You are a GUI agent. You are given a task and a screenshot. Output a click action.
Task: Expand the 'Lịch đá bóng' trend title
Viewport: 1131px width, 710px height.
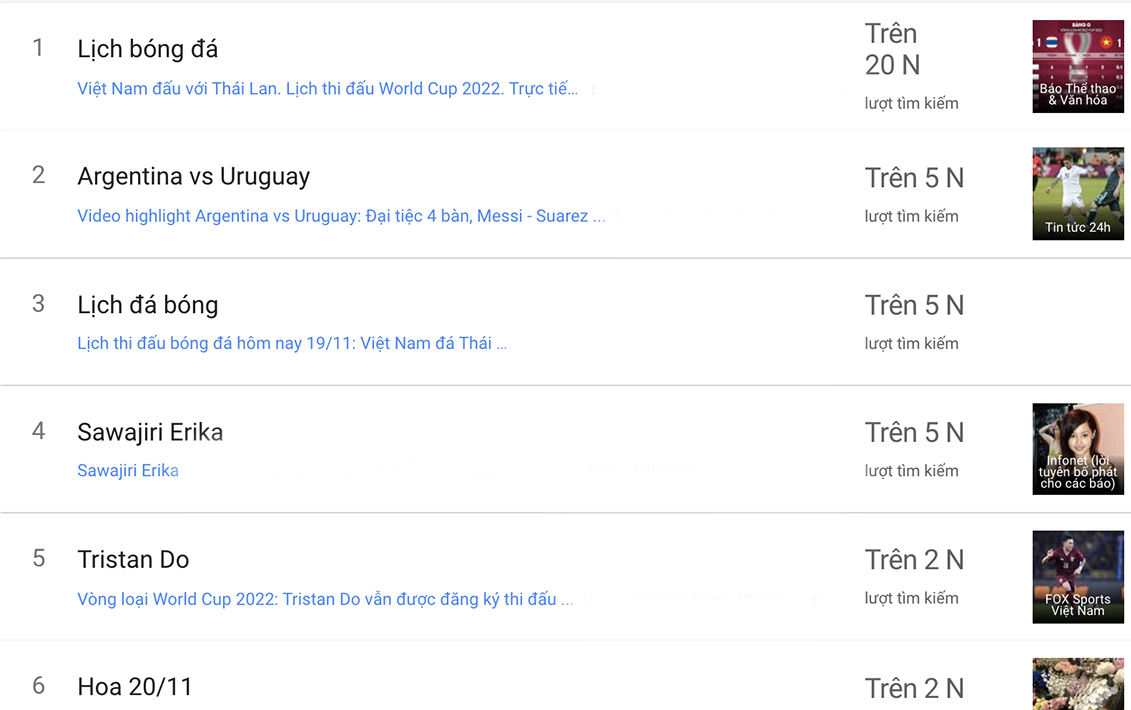147,305
